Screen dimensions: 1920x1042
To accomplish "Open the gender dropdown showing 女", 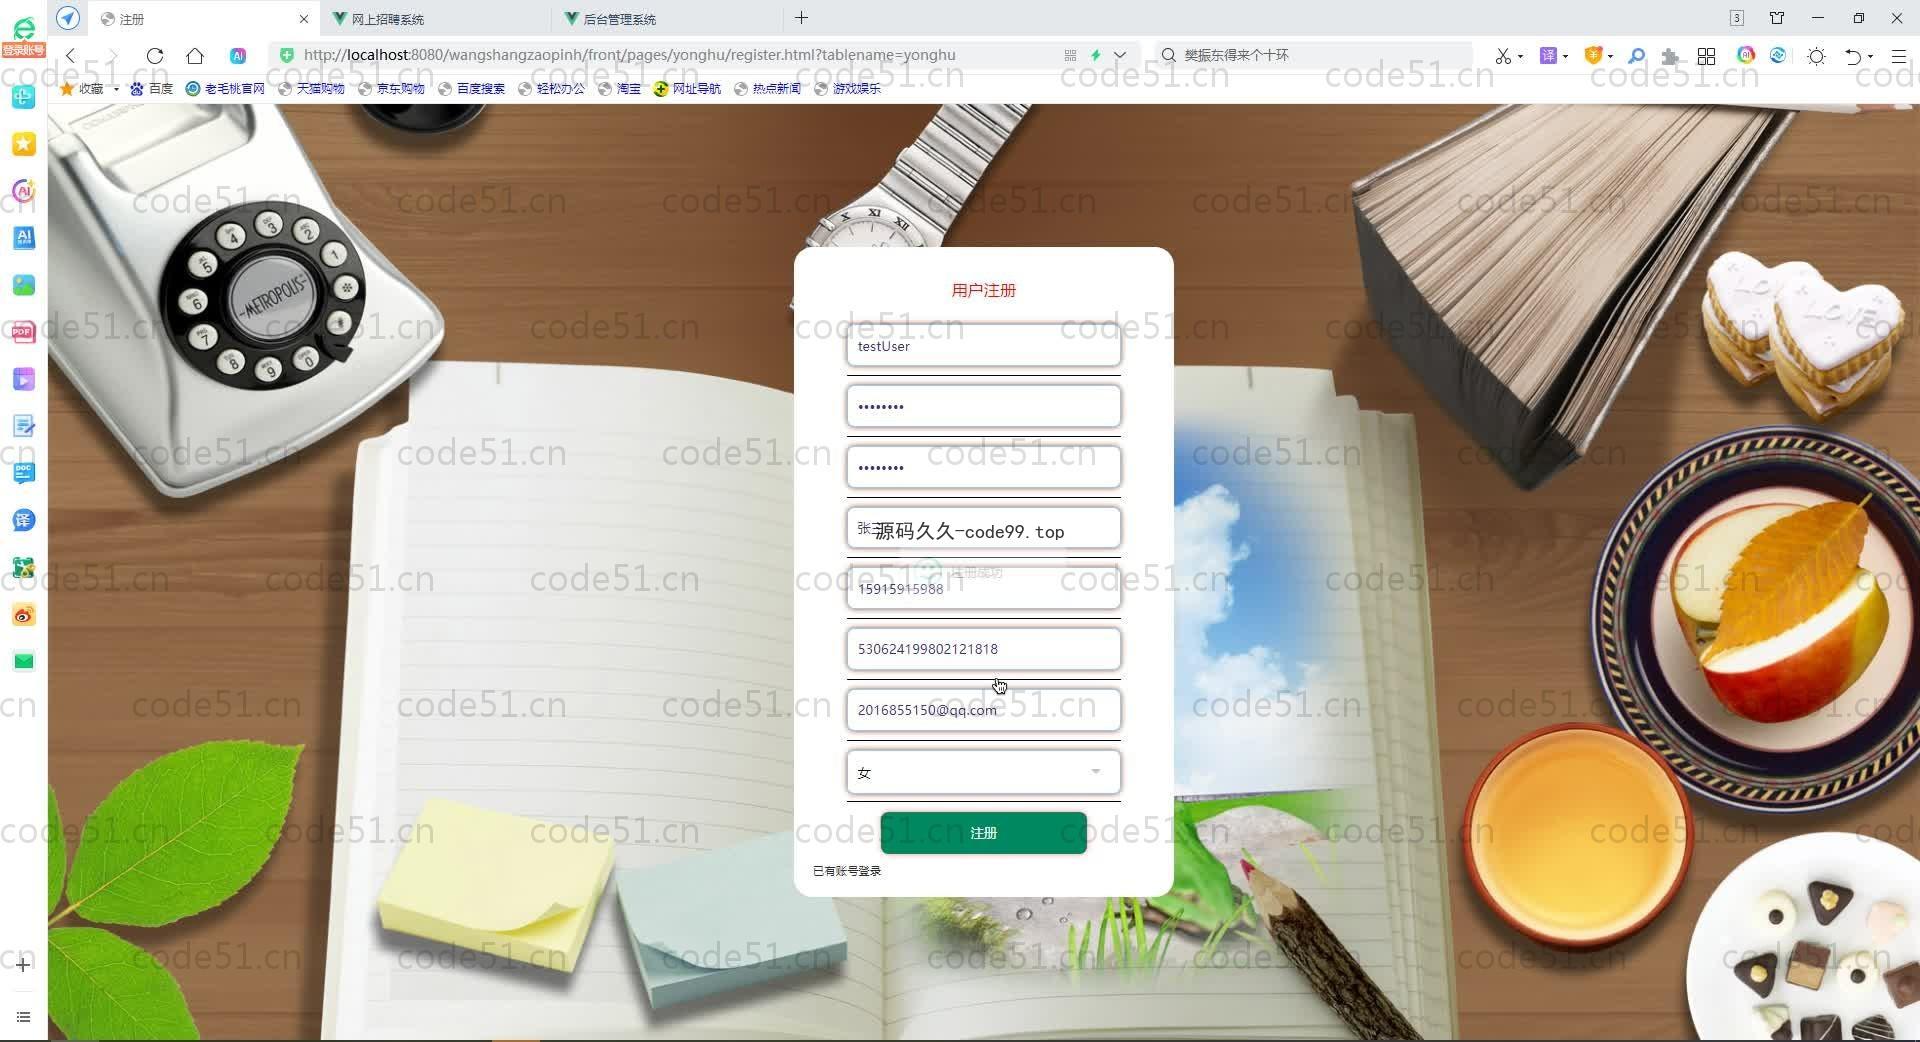I will tap(983, 772).
